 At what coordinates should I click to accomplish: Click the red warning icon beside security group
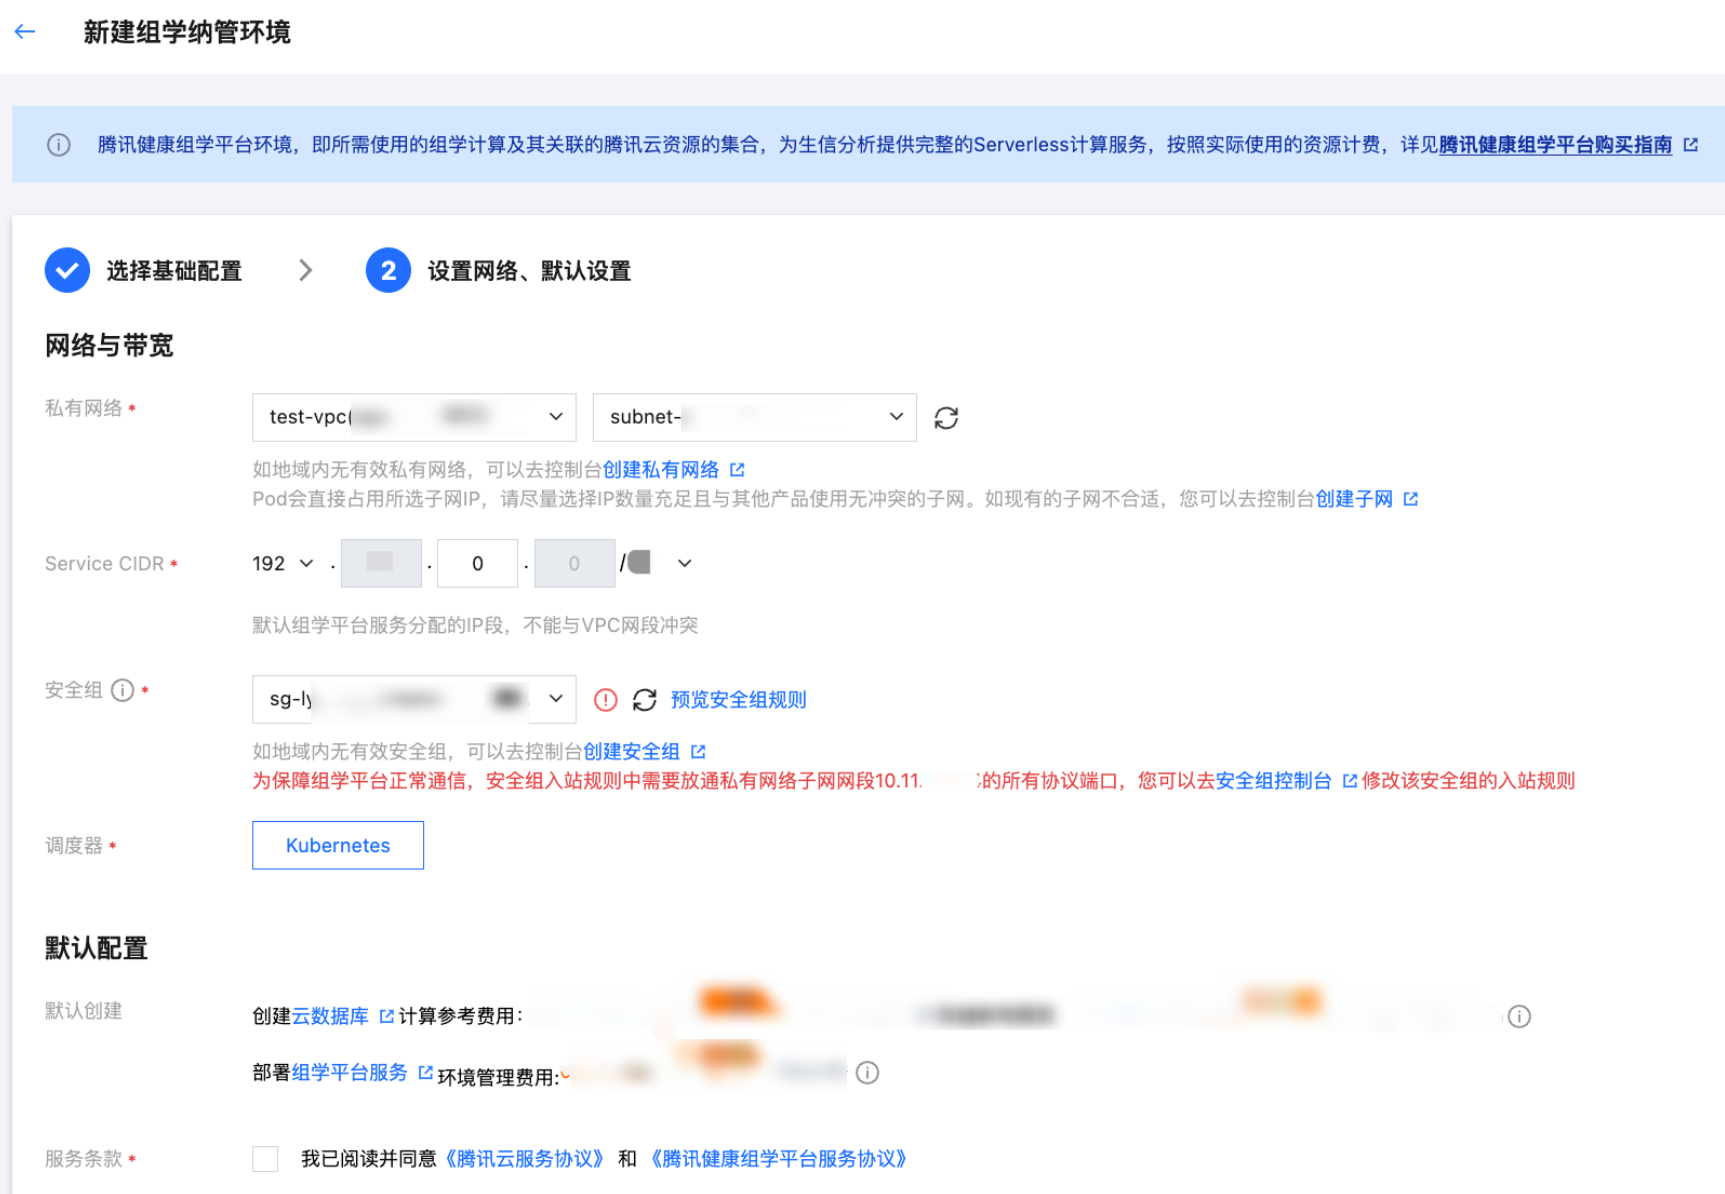click(605, 700)
